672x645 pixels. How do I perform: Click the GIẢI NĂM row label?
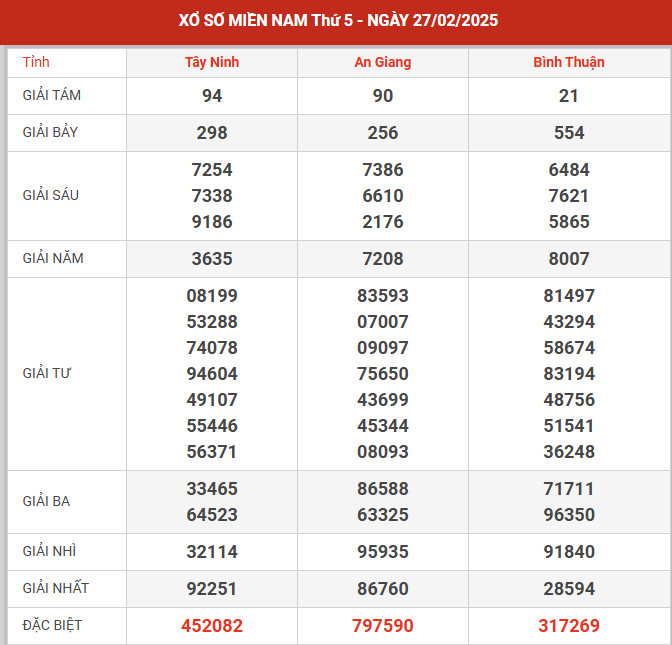coord(53,258)
